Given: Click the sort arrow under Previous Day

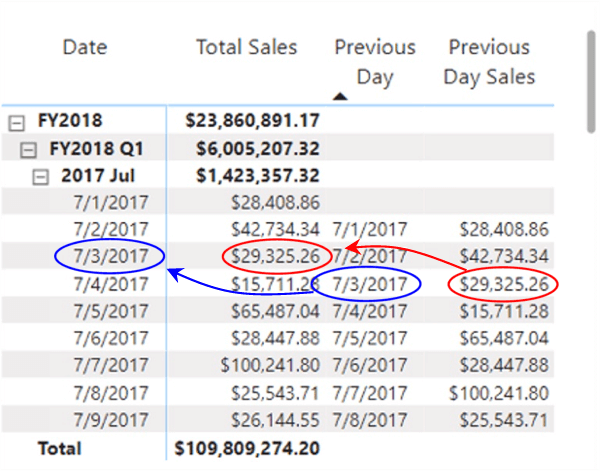Looking at the screenshot, I should click(x=340, y=96).
